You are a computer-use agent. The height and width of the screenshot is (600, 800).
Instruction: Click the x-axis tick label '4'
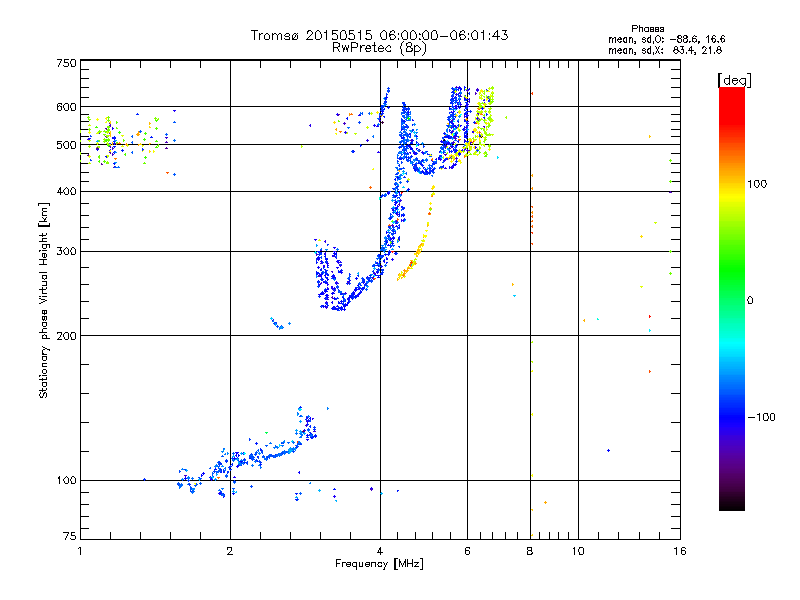point(380,551)
